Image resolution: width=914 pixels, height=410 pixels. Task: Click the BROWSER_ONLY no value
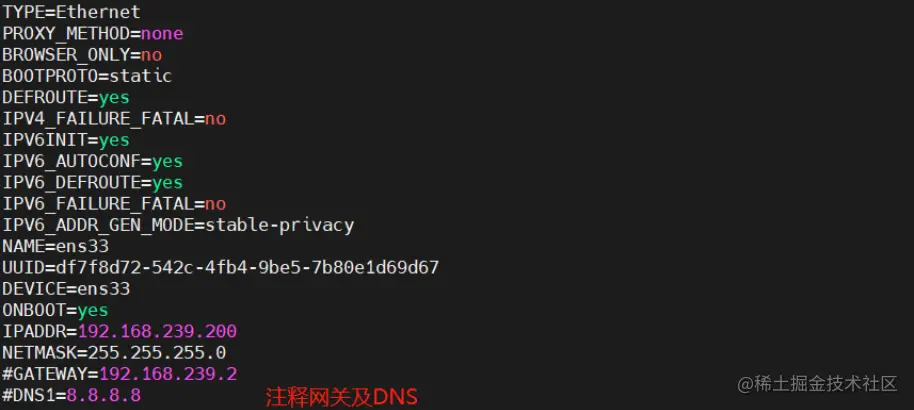(151, 55)
